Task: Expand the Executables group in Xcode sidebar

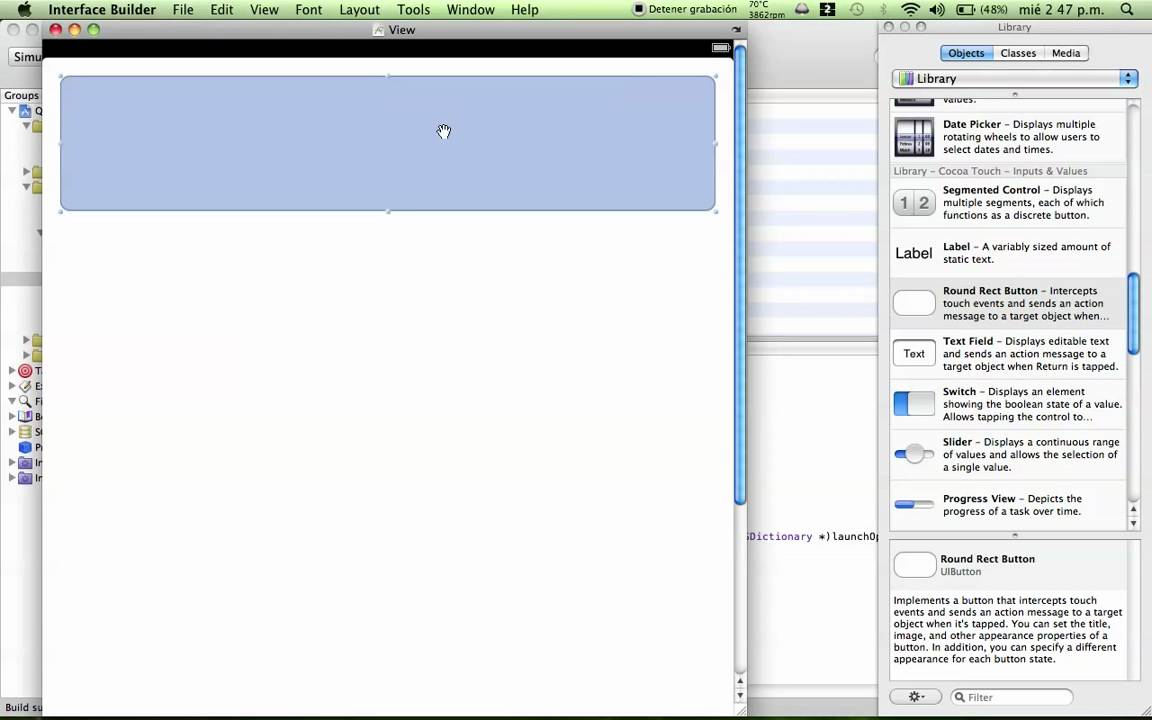Action: (12, 386)
